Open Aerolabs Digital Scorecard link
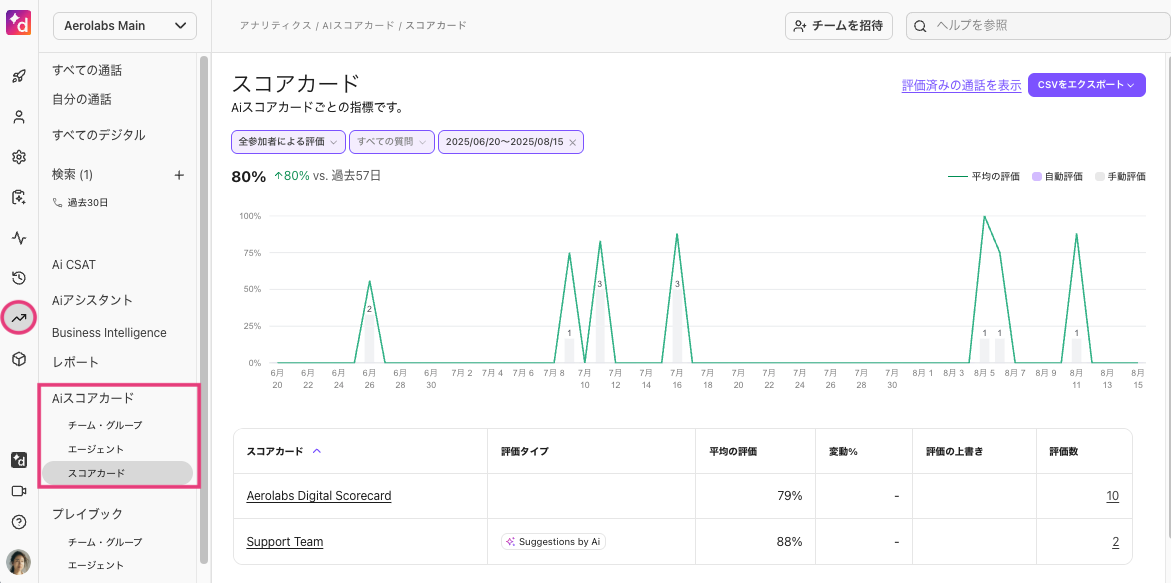The image size is (1171, 583). 319,496
